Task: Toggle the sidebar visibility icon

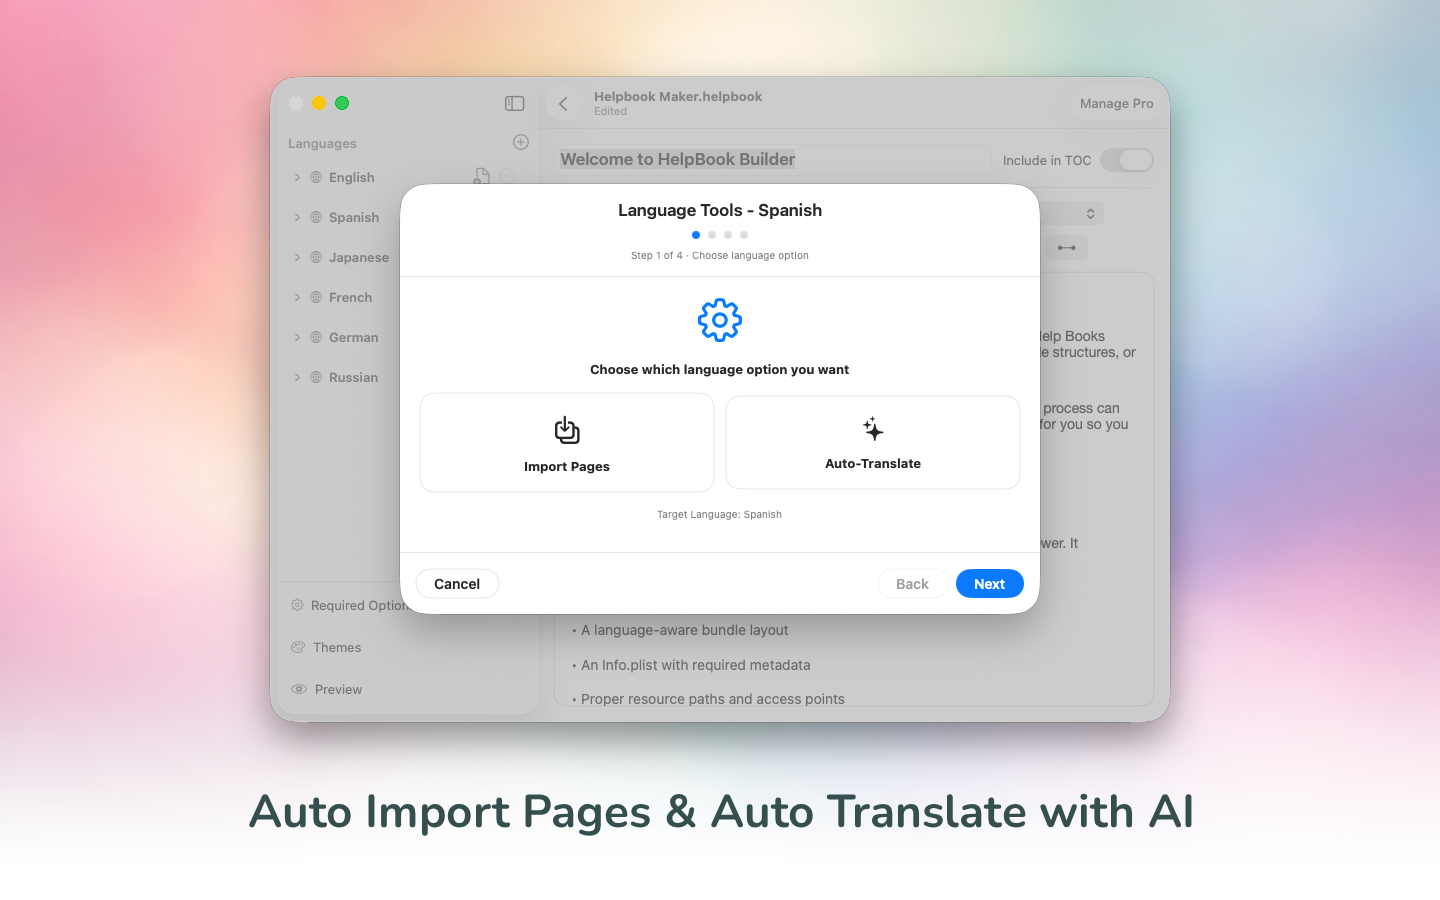Action: (514, 103)
